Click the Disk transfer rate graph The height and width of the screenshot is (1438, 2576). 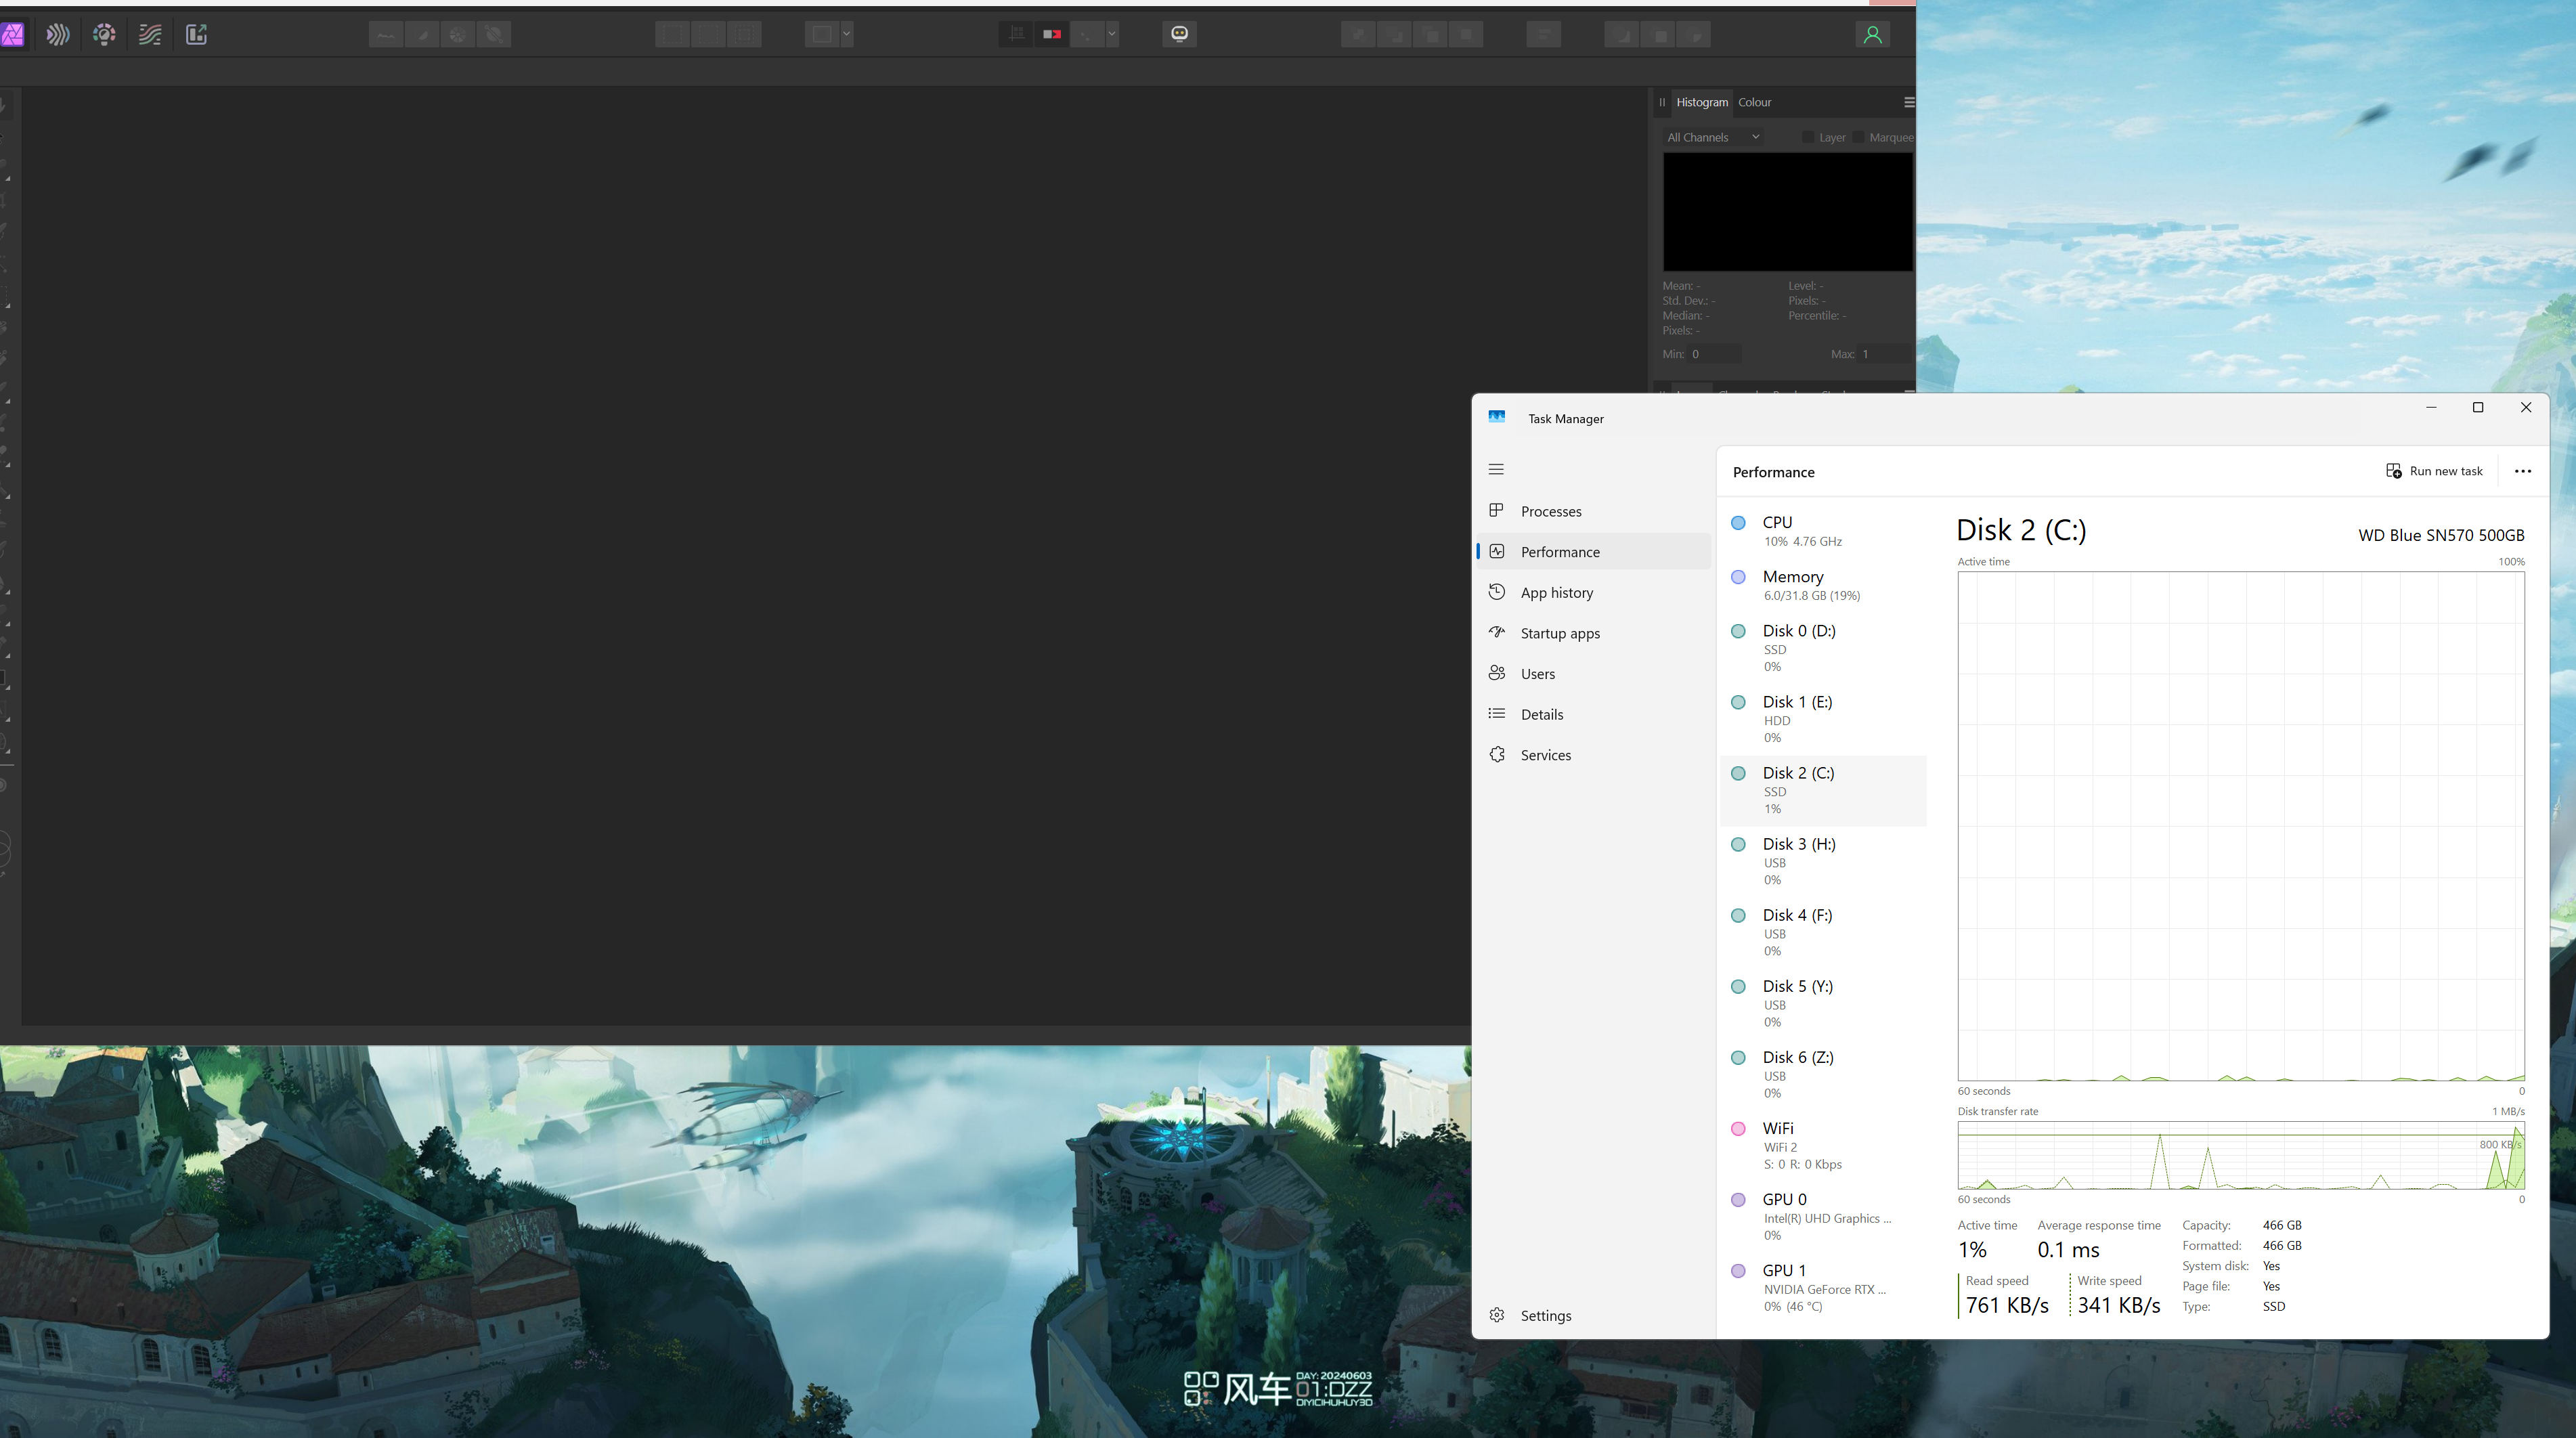pyautogui.click(x=2241, y=1155)
